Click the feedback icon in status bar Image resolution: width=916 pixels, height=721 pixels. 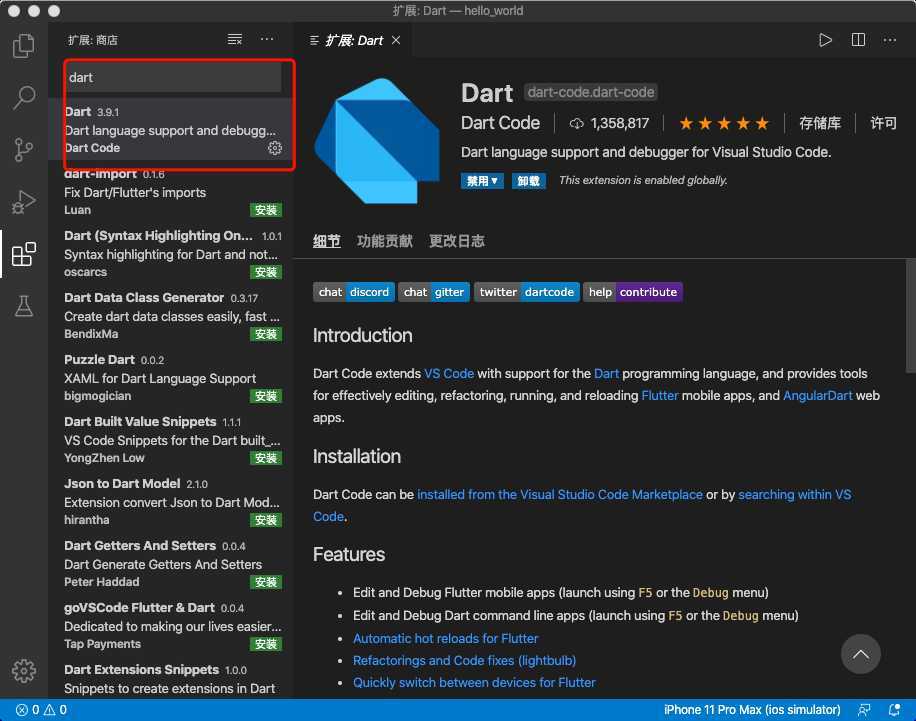point(864,710)
